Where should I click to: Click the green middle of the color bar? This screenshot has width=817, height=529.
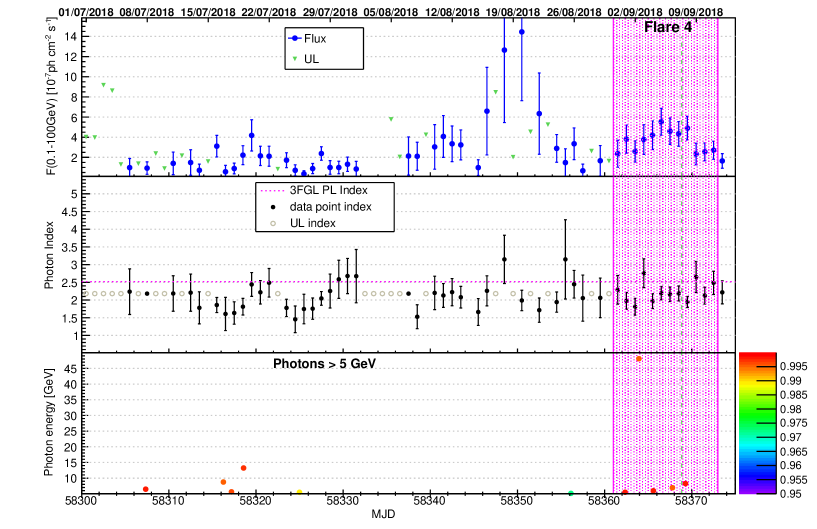coord(758,417)
